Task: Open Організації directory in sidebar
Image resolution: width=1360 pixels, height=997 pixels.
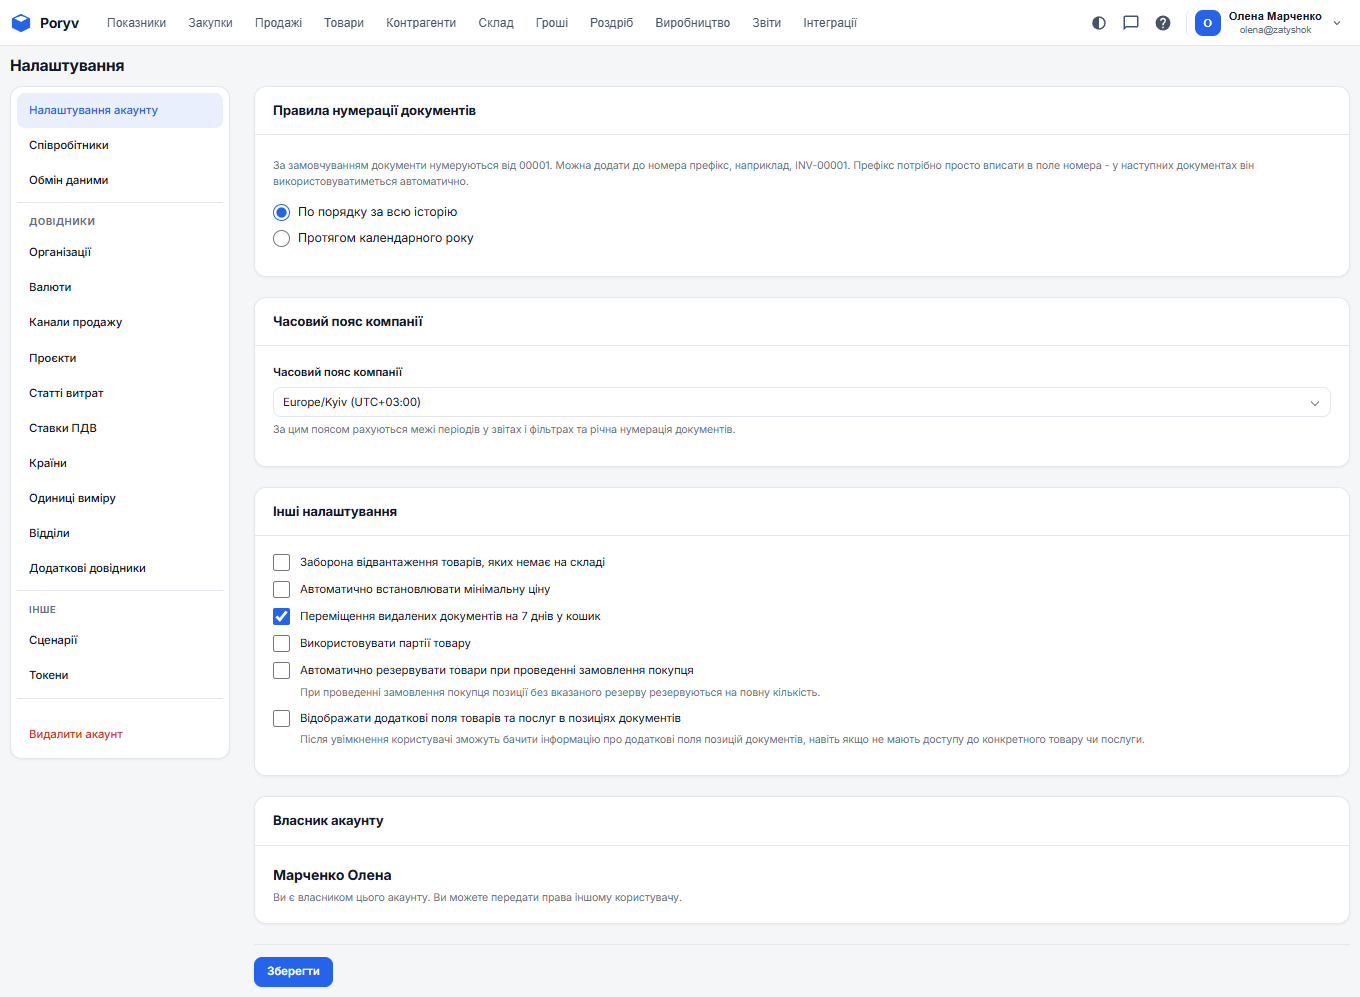Action: point(120,252)
